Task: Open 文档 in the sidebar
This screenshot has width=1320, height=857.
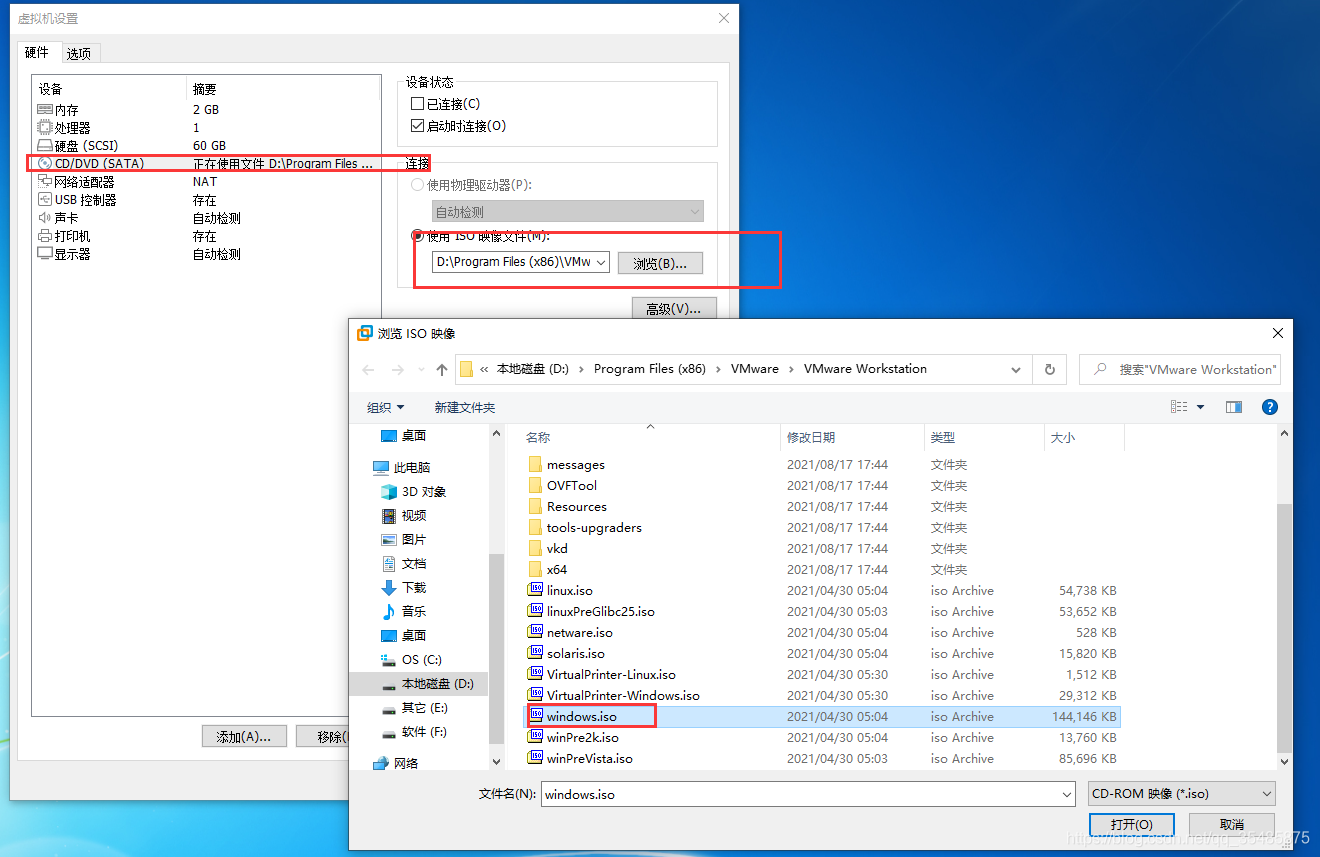Action: tap(404, 564)
